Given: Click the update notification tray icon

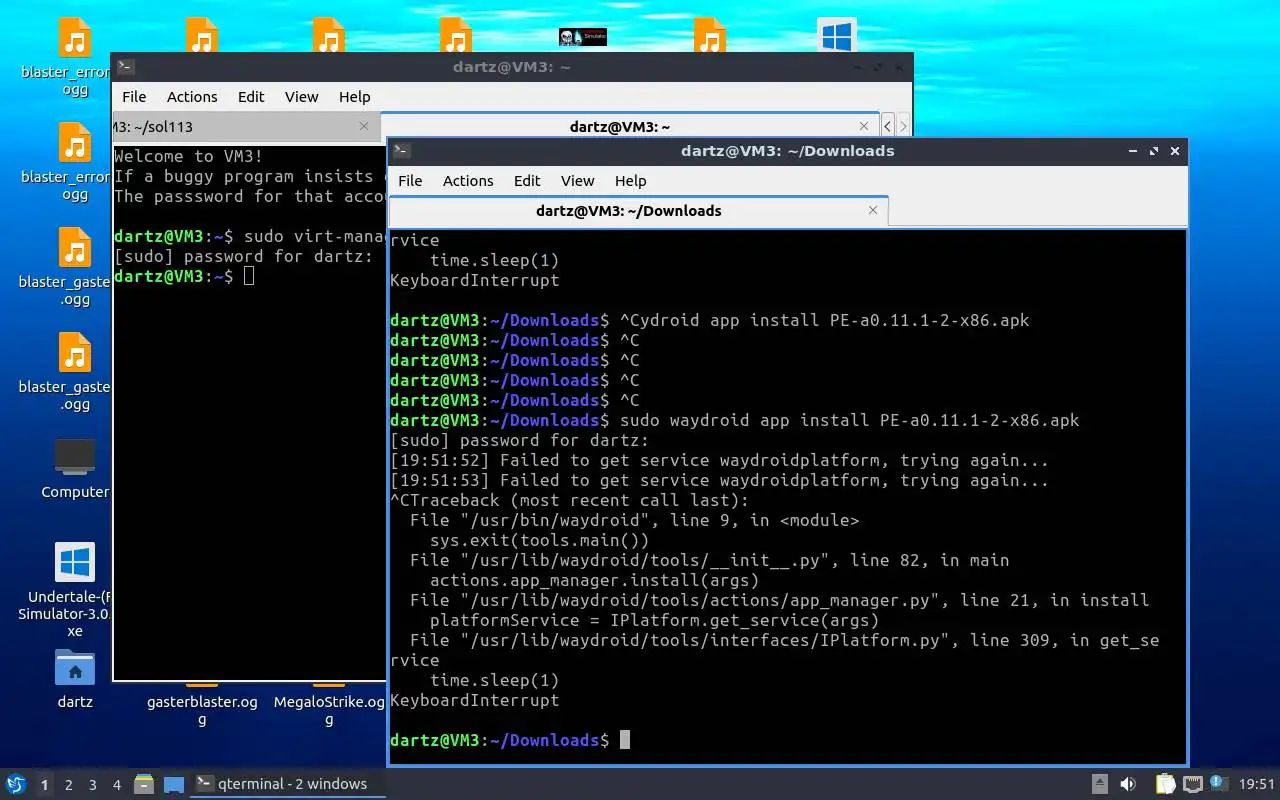Looking at the screenshot, I should tap(1218, 783).
